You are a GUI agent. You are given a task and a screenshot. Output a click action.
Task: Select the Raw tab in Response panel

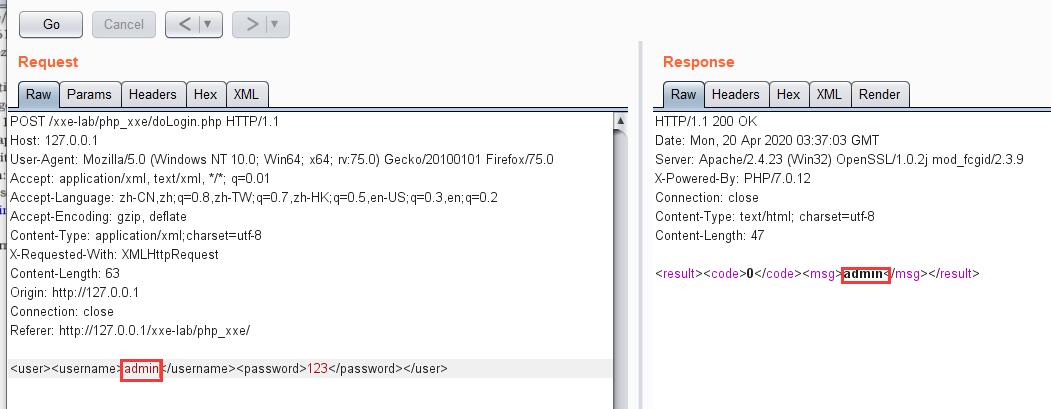[x=683, y=95]
